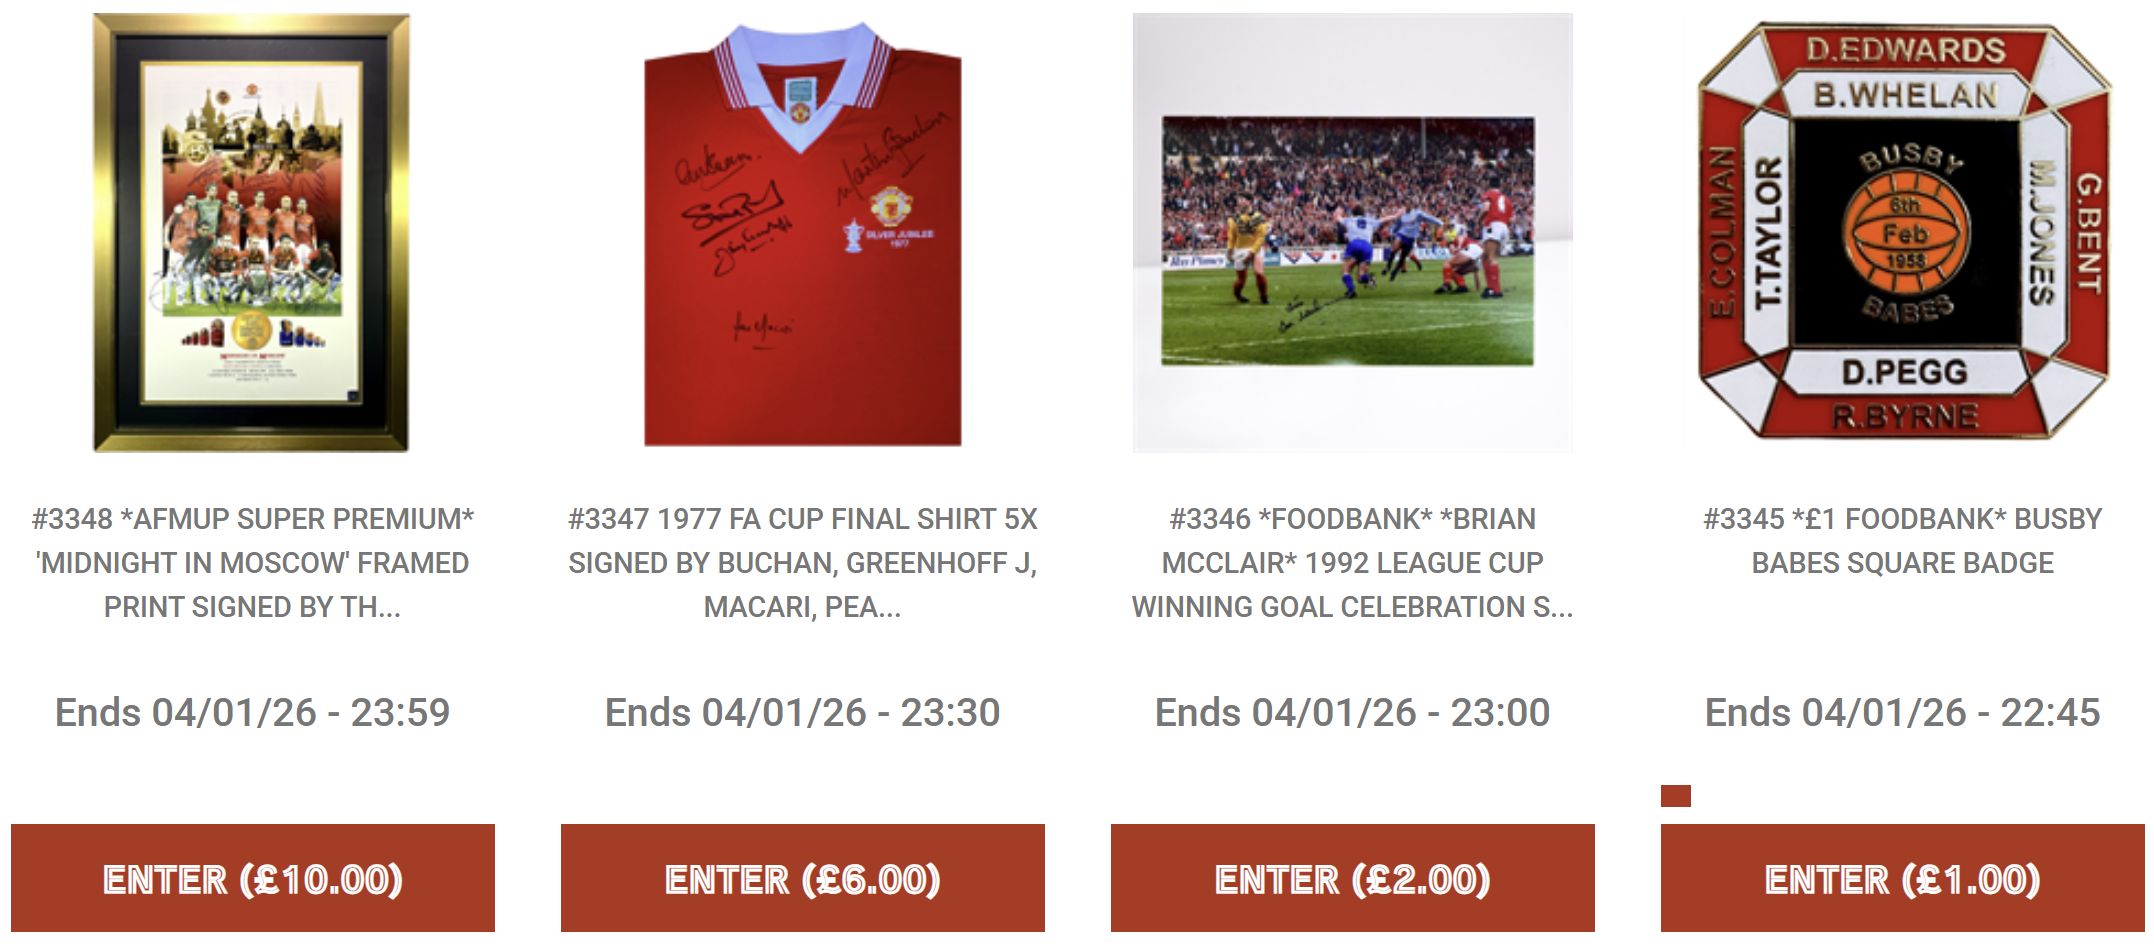
Task: Select the 'Ends 04/01/26 - 23:59' text
Action: (x=253, y=712)
